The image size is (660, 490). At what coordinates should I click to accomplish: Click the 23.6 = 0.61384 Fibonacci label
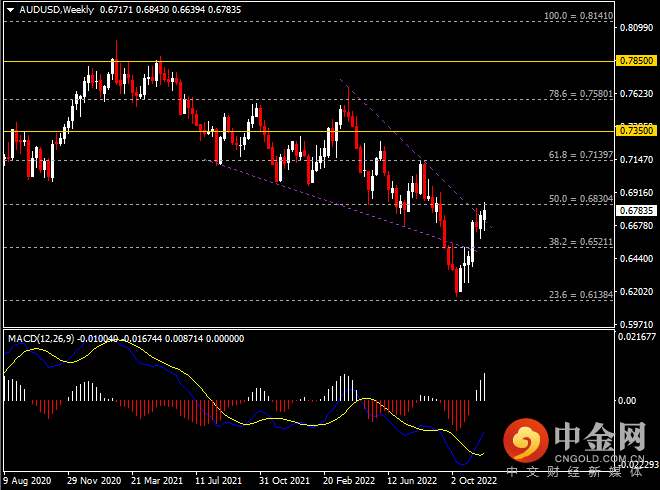tap(578, 295)
